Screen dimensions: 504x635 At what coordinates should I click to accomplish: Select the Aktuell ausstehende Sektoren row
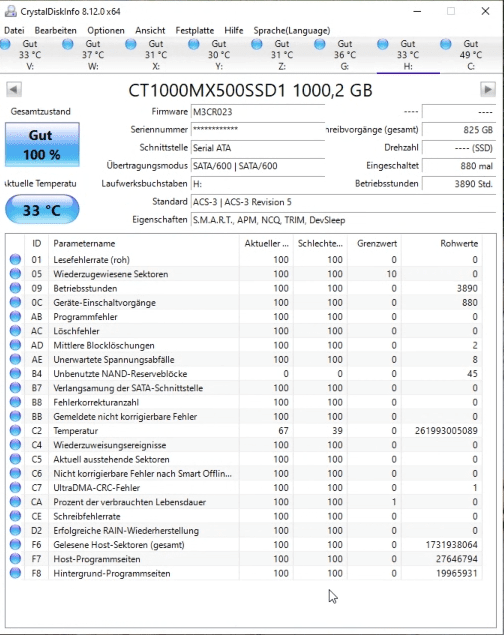click(x=245, y=459)
